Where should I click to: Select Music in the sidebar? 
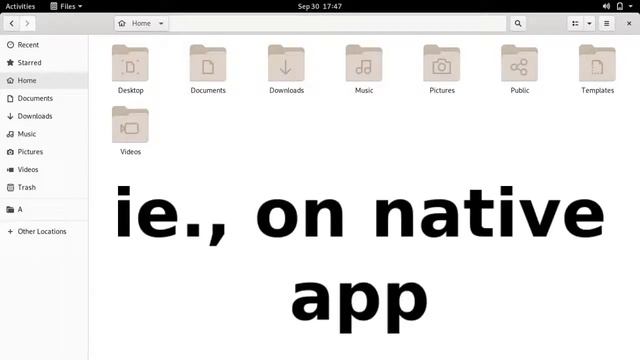[44, 134]
